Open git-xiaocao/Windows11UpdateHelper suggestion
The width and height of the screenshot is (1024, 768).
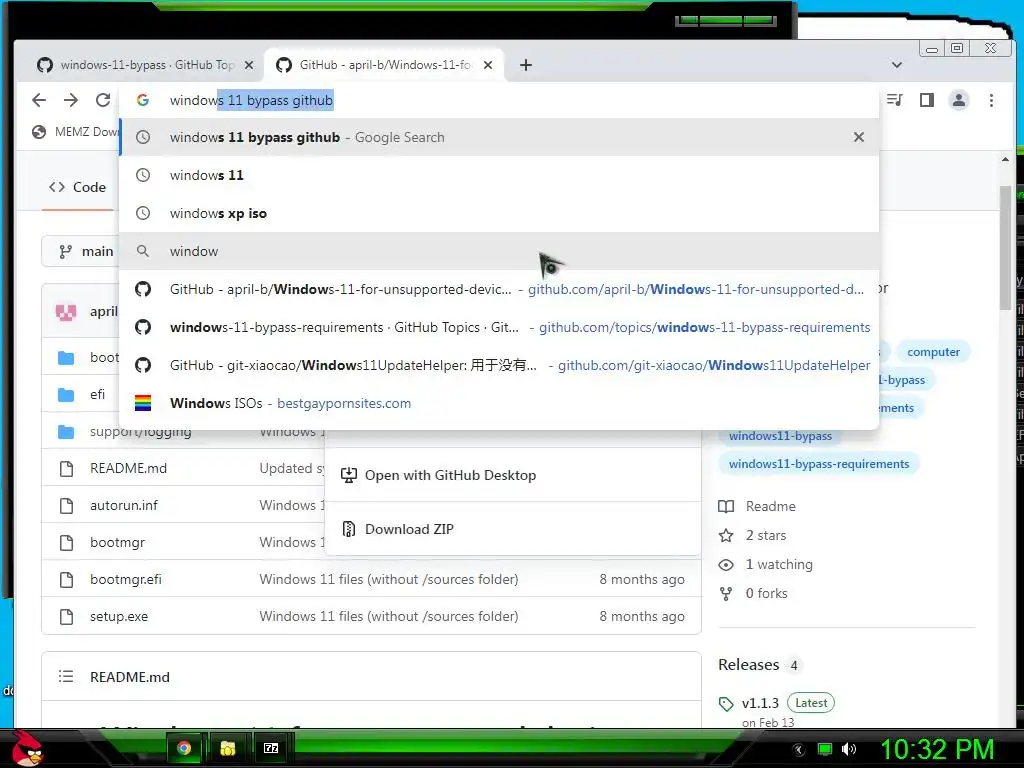pyautogui.click(x=500, y=364)
